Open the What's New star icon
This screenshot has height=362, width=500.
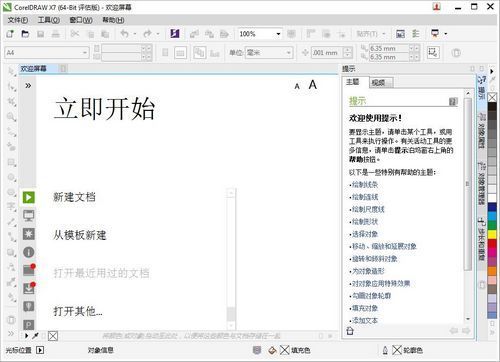click(x=29, y=234)
